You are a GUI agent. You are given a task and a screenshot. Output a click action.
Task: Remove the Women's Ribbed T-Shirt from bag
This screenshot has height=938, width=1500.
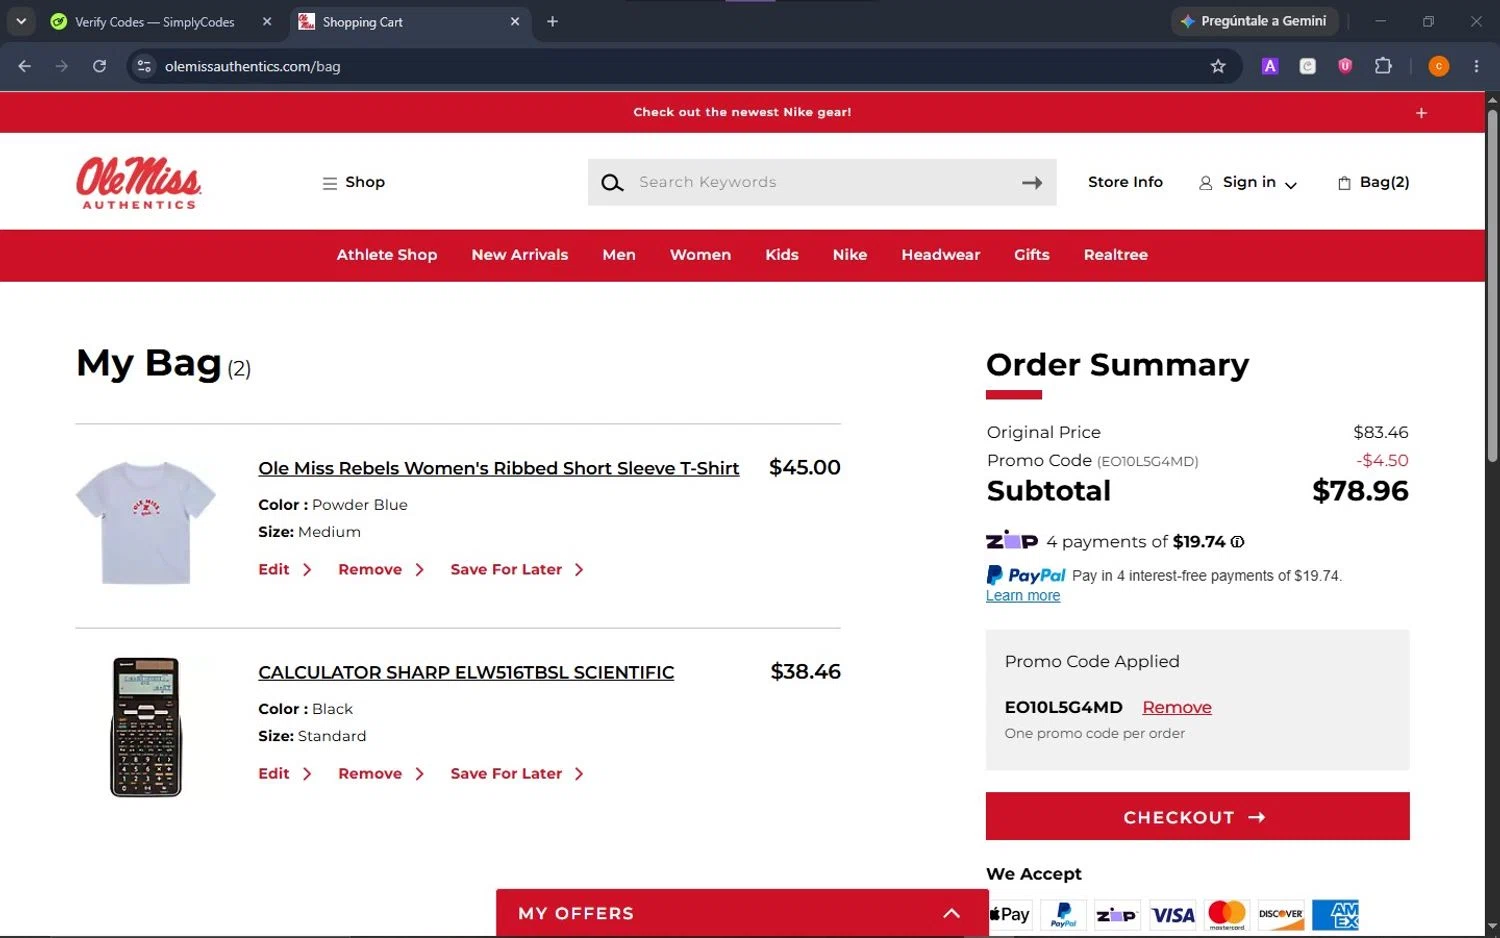pyautogui.click(x=381, y=570)
